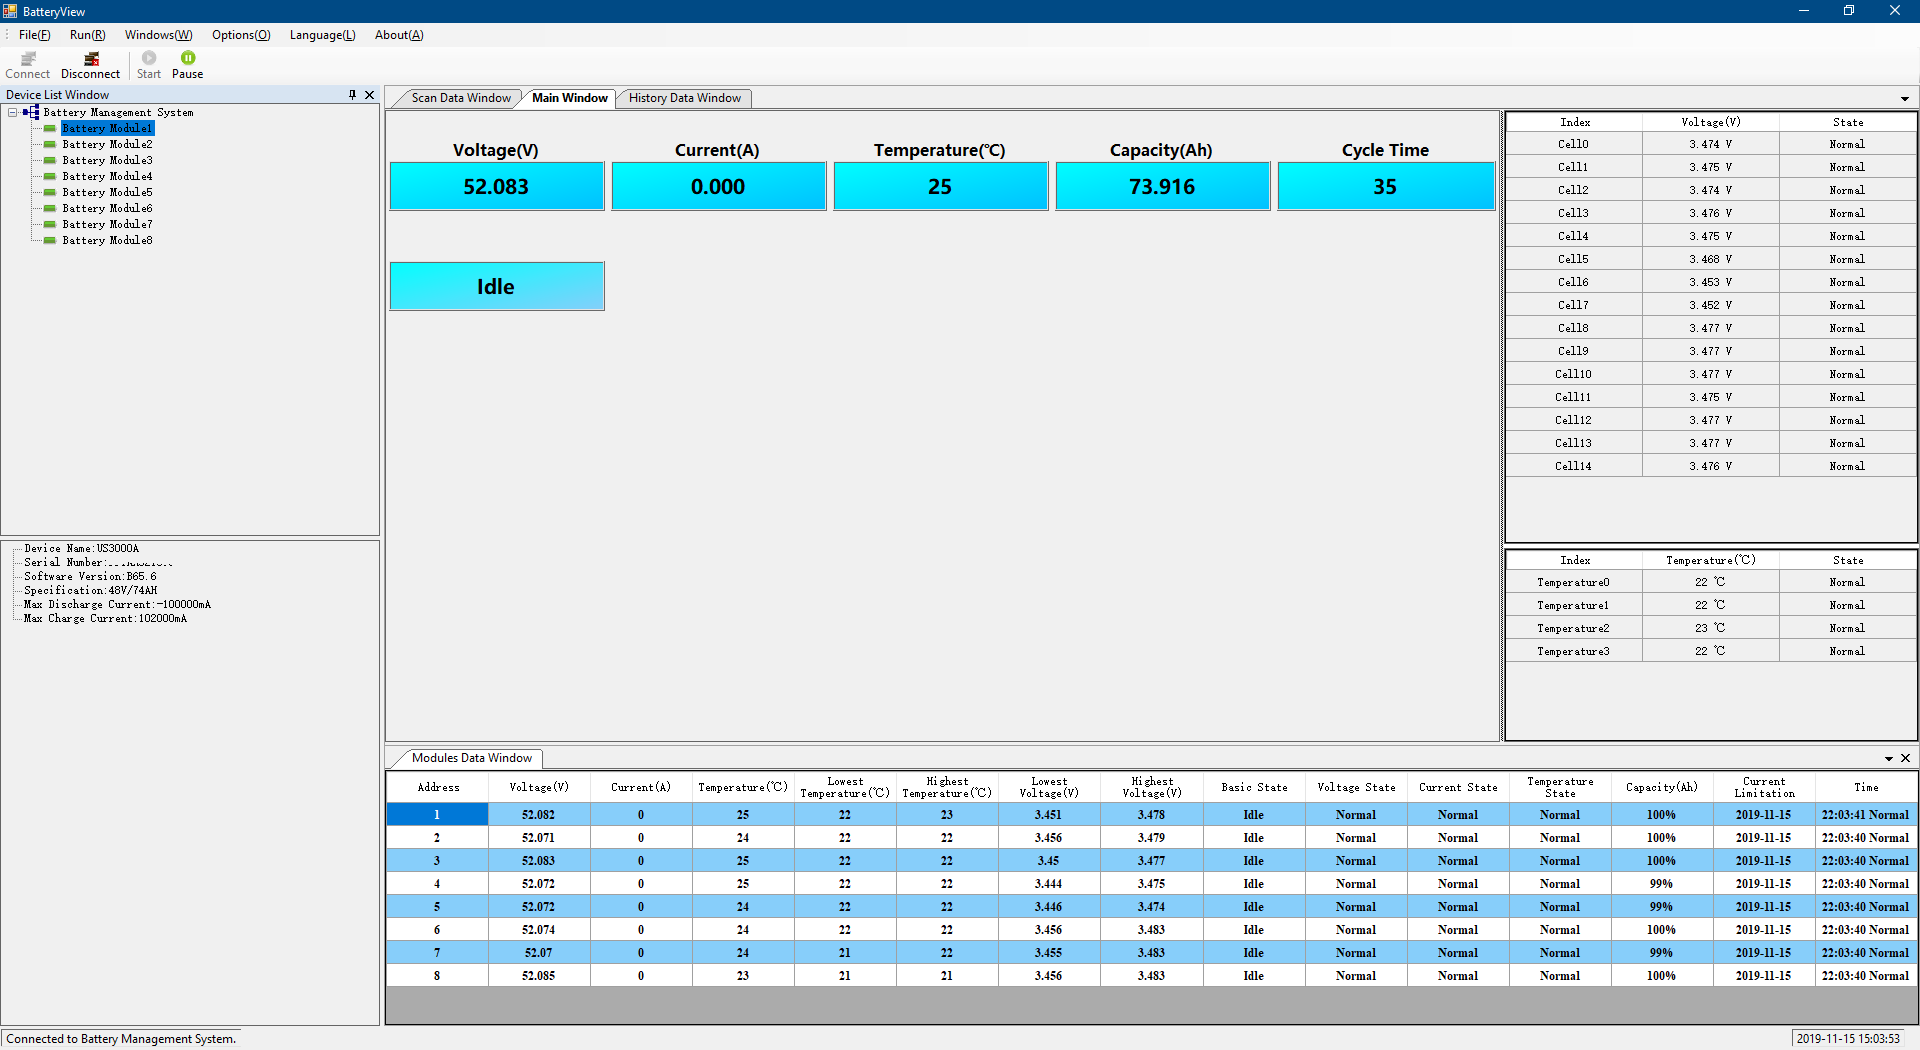The width and height of the screenshot is (1920, 1050).
Task: Switch to Scan Data Window tab
Action: pyautogui.click(x=460, y=98)
